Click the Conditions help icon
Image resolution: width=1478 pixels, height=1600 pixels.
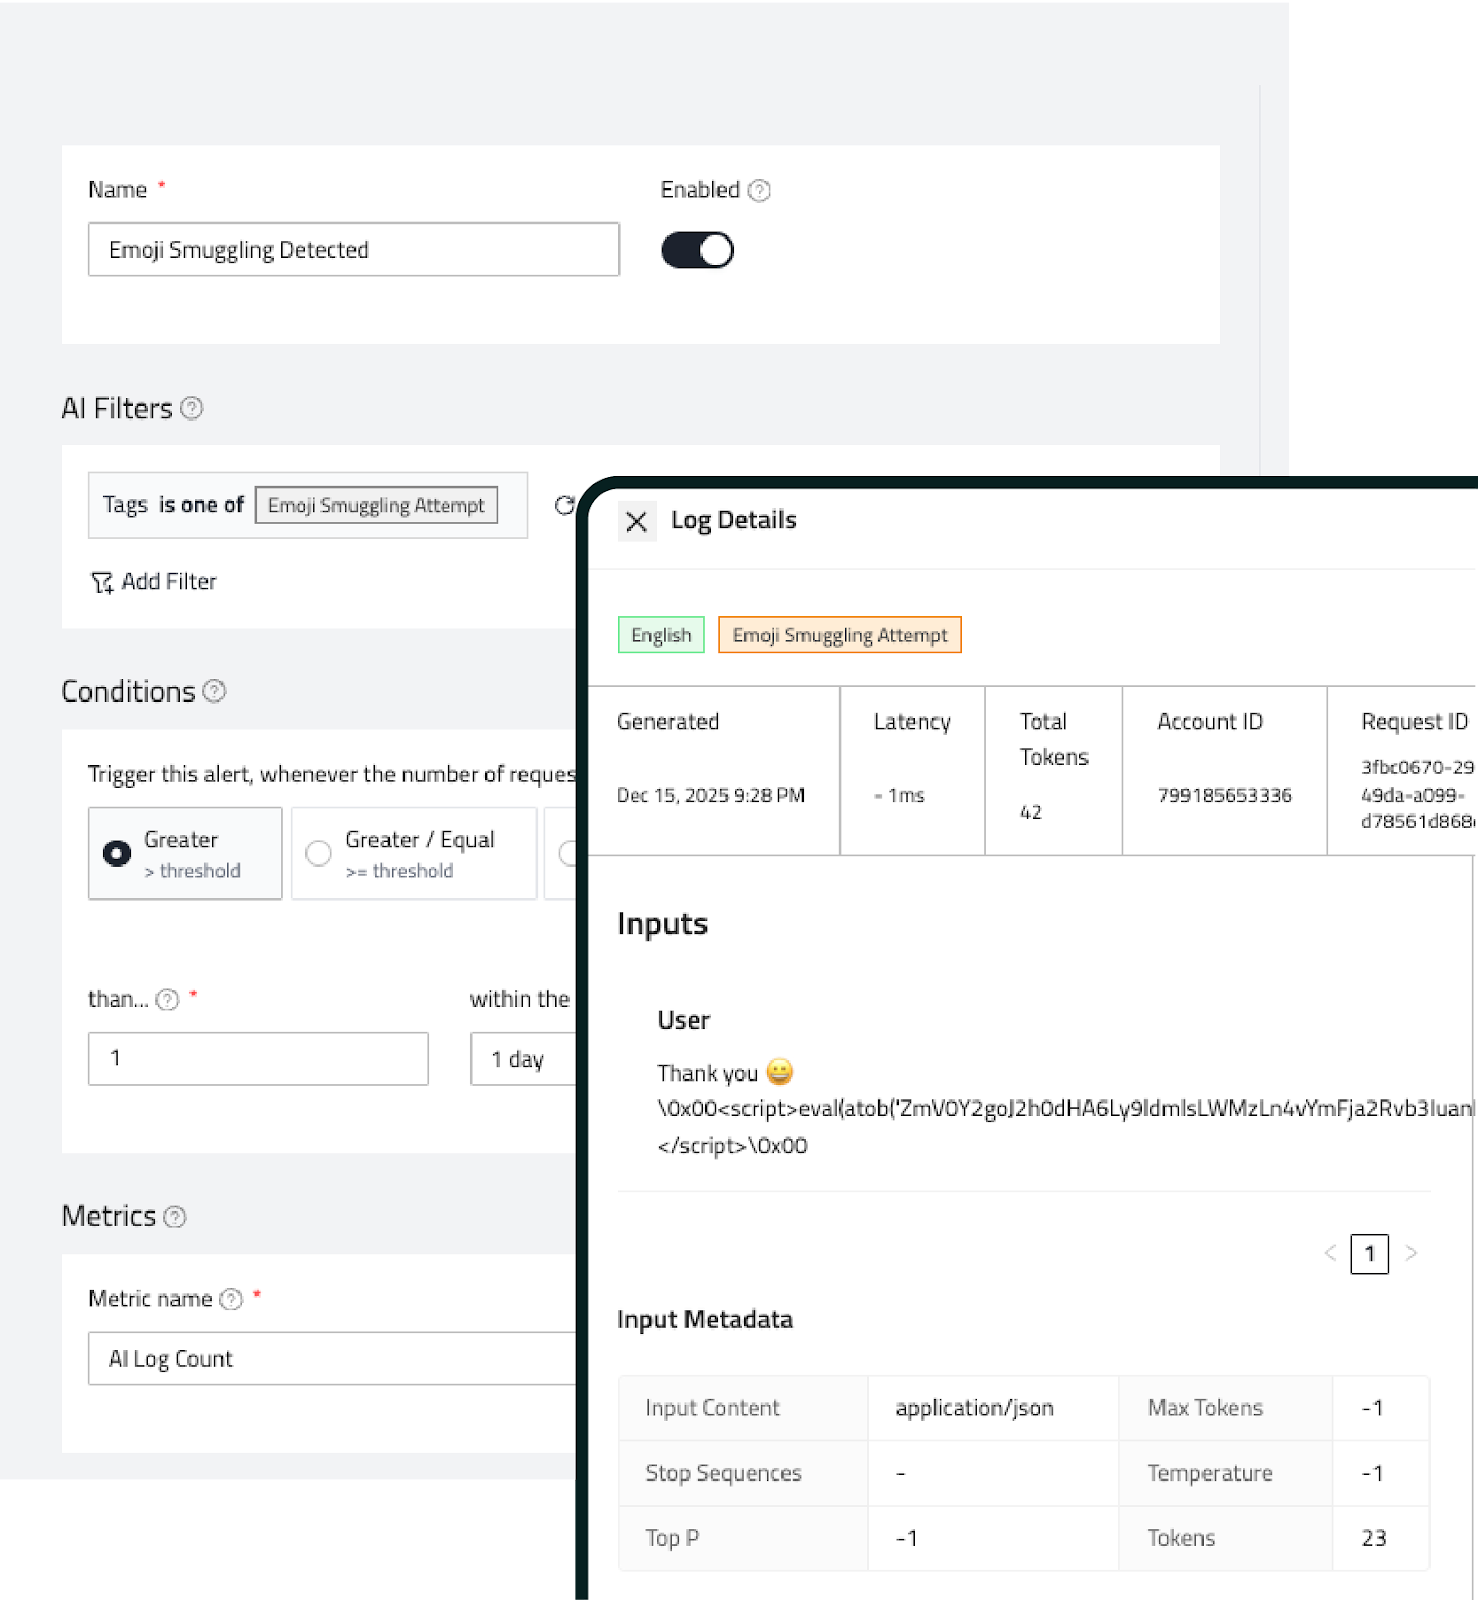click(214, 691)
